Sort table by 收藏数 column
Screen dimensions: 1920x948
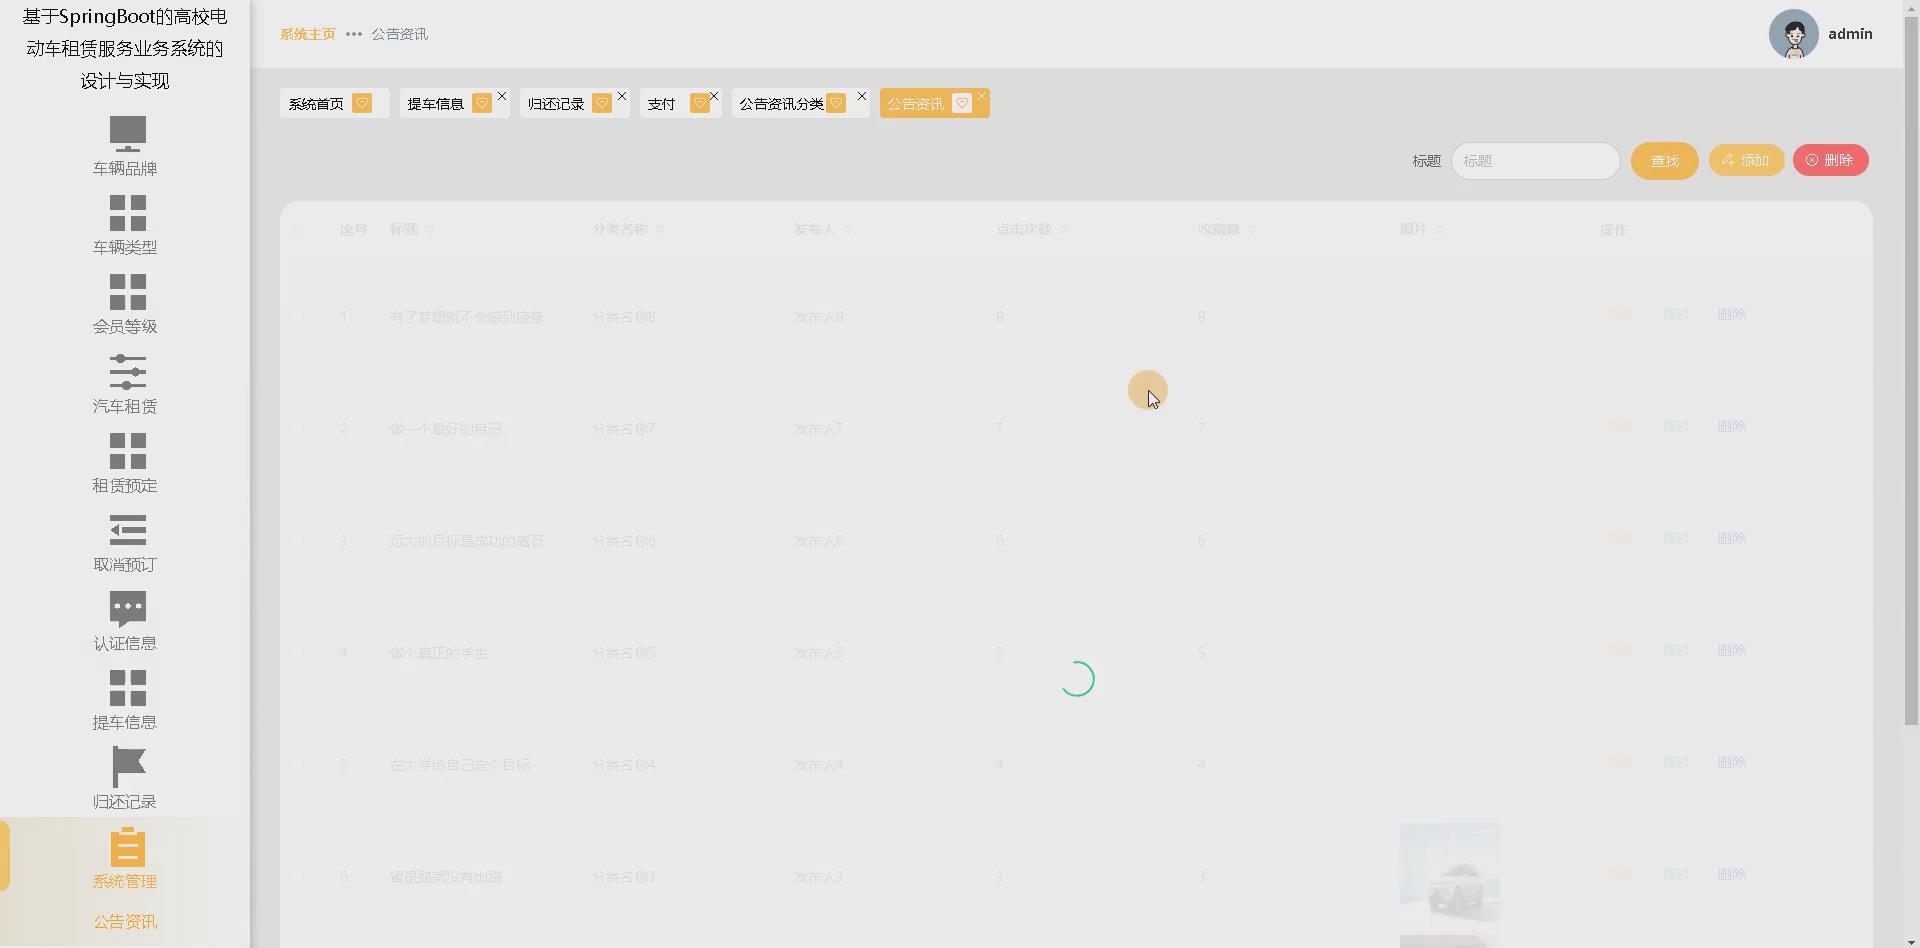[1252, 230]
